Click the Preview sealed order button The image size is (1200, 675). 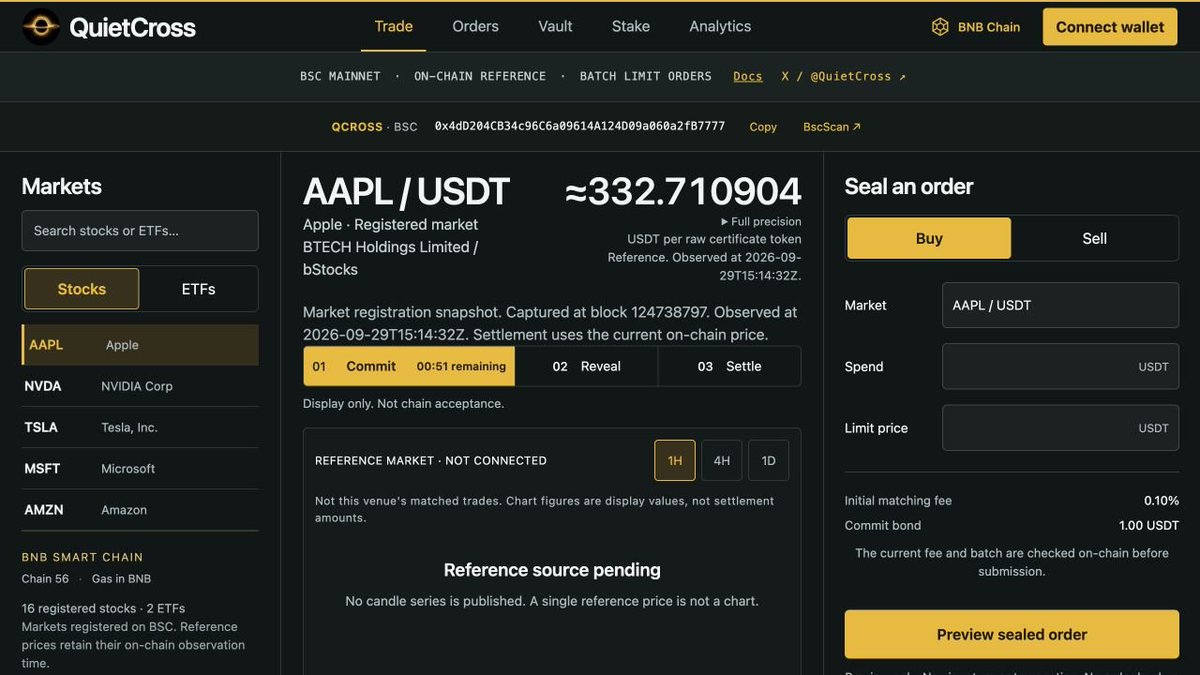pyautogui.click(x=1012, y=634)
